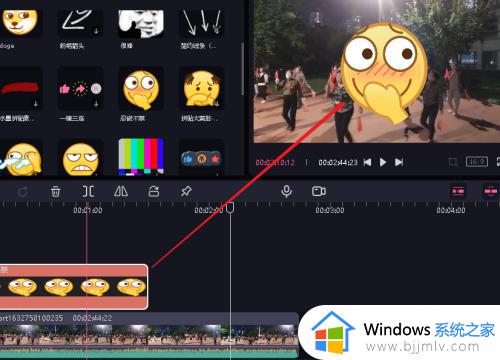Choose the black-and-white thumbs-up meme sticker
This screenshot has height=360, width=500.
141,23
